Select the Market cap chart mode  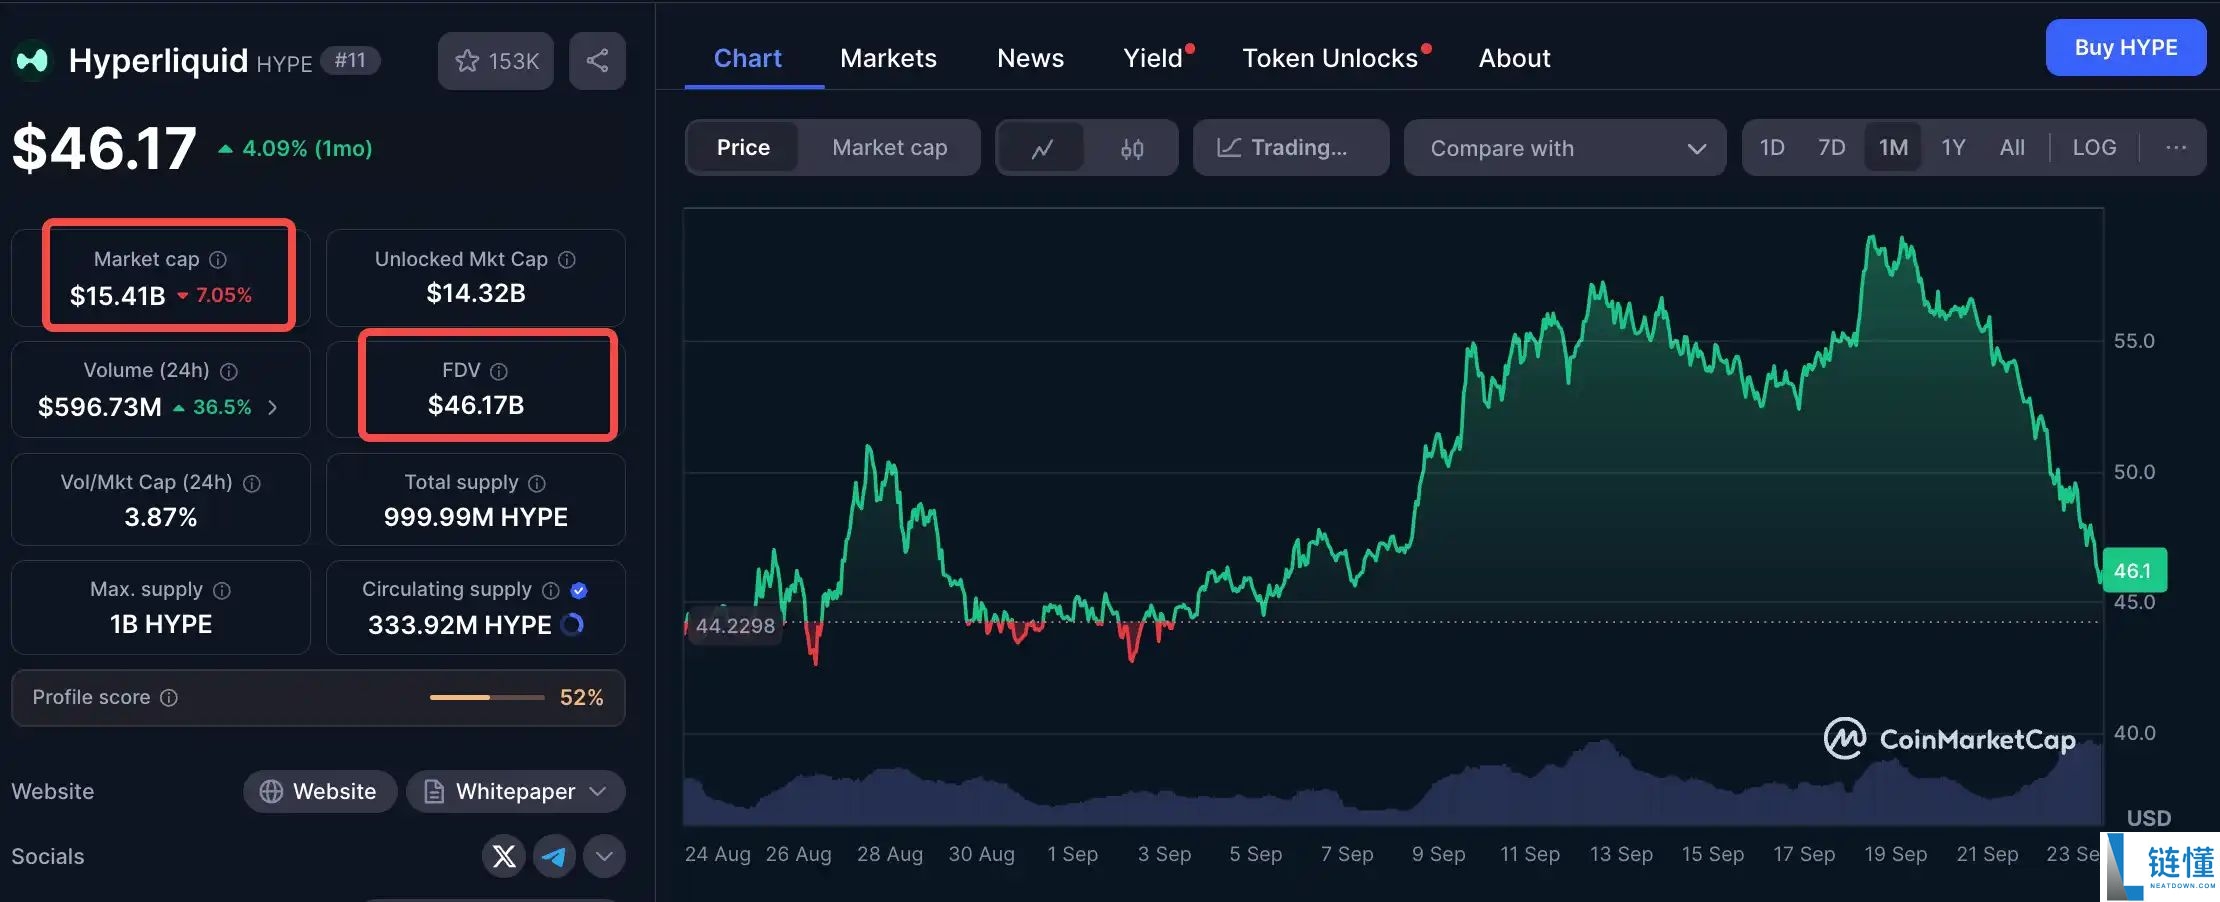coord(889,148)
